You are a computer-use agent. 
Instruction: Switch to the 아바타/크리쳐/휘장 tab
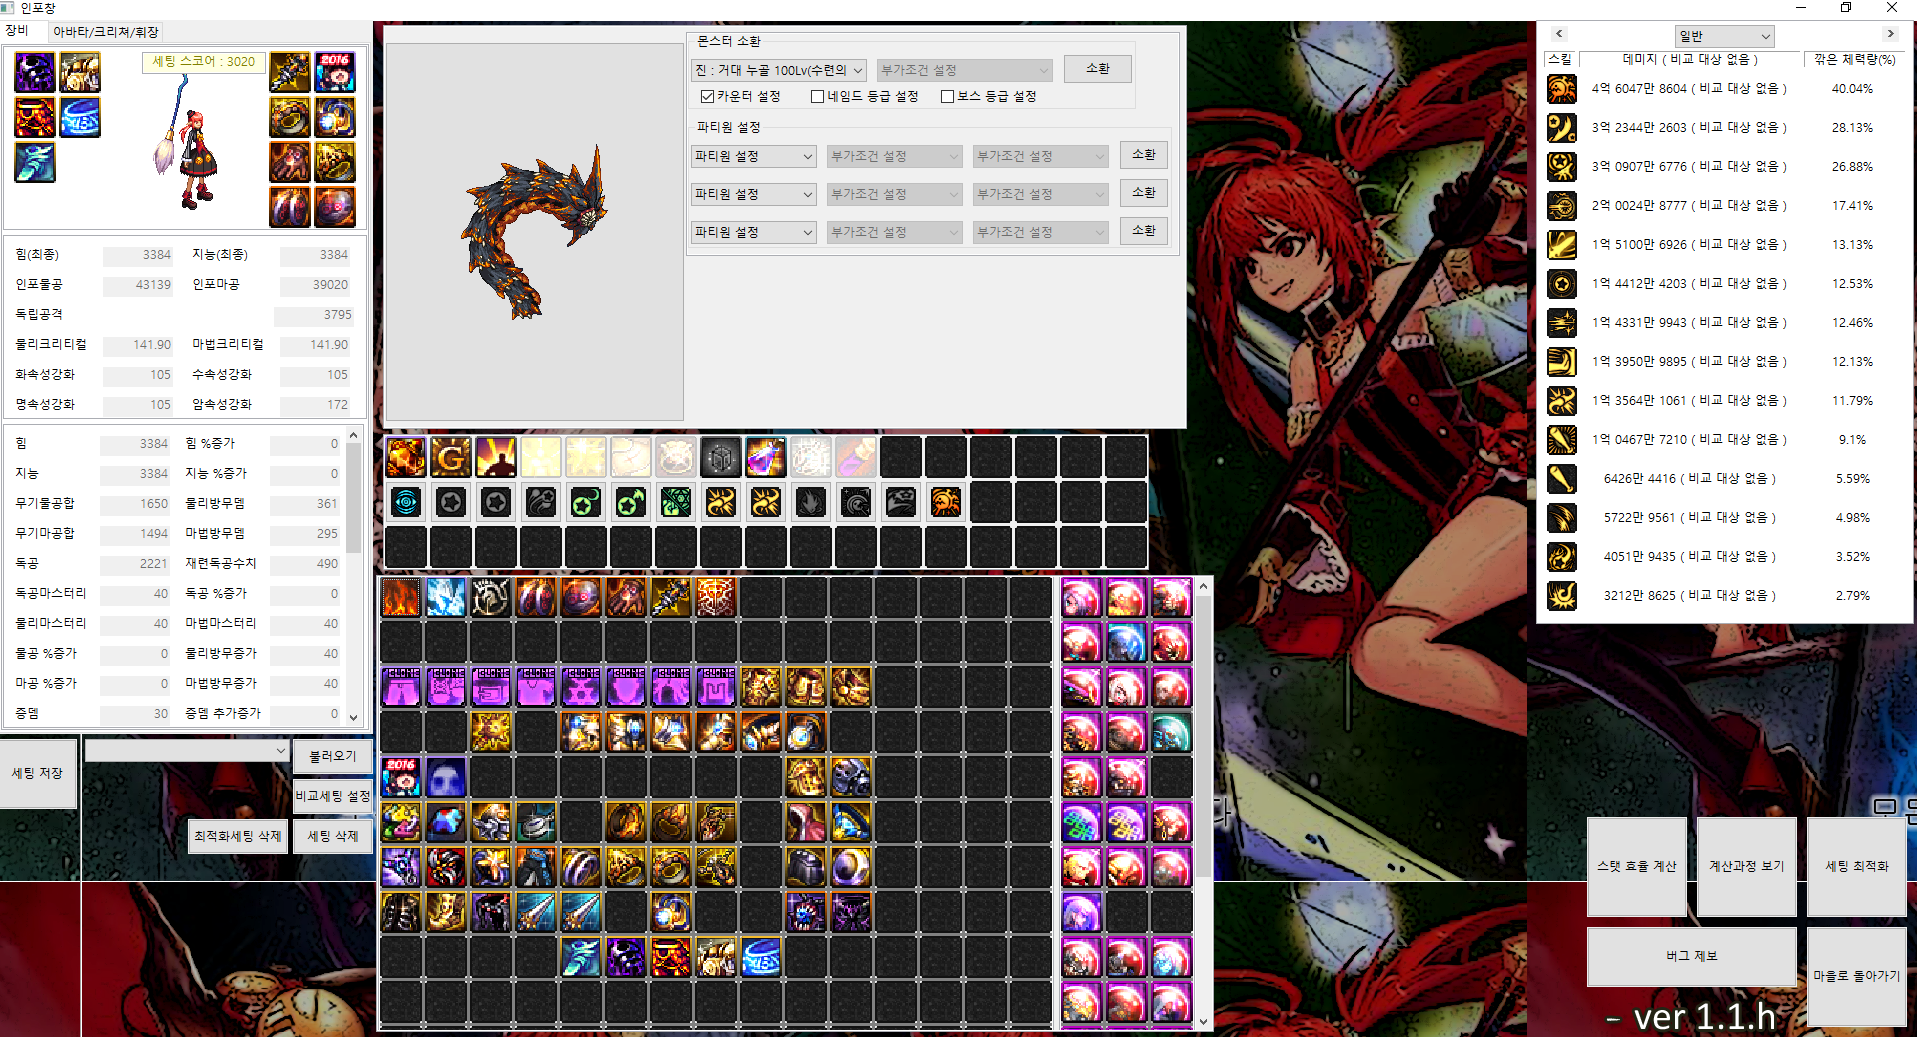tap(106, 32)
